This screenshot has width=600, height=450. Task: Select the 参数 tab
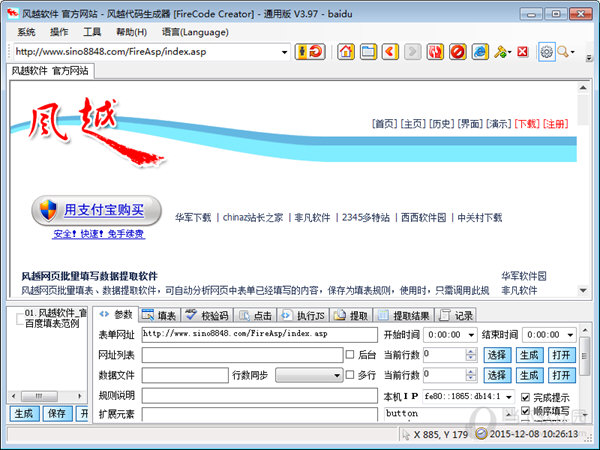click(x=116, y=315)
